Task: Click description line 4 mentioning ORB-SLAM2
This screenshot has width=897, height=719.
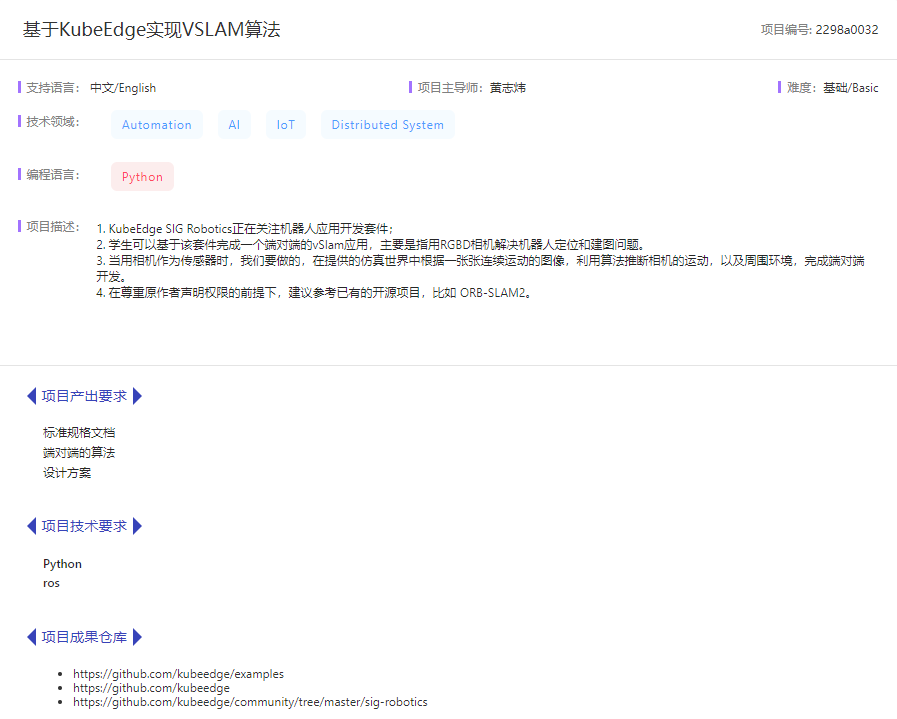Action: [x=315, y=293]
